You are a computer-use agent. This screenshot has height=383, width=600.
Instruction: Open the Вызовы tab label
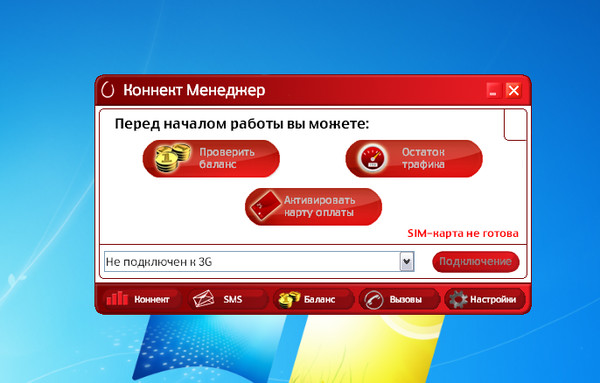[405, 299]
